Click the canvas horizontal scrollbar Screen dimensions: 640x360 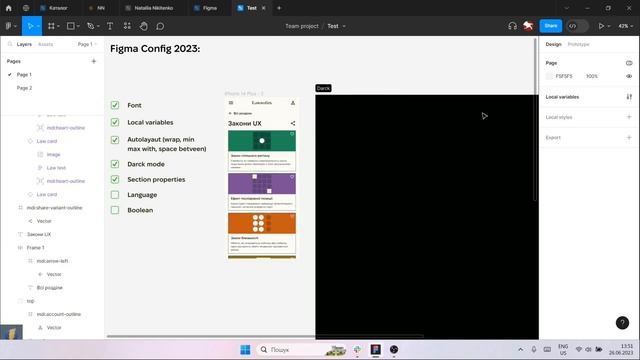tap(265, 336)
